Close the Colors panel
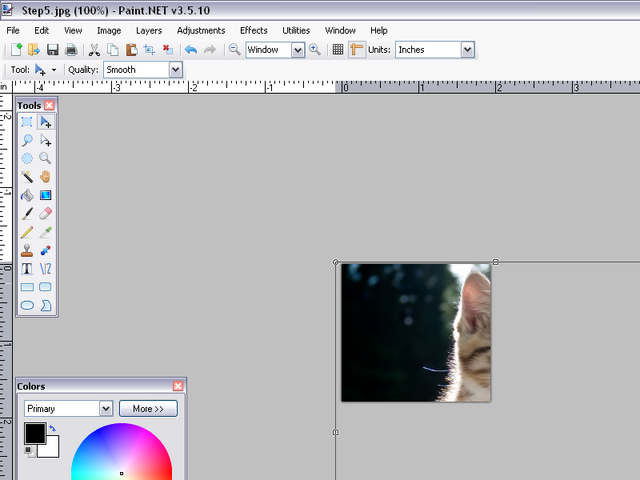The height and width of the screenshot is (480, 640). point(178,386)
